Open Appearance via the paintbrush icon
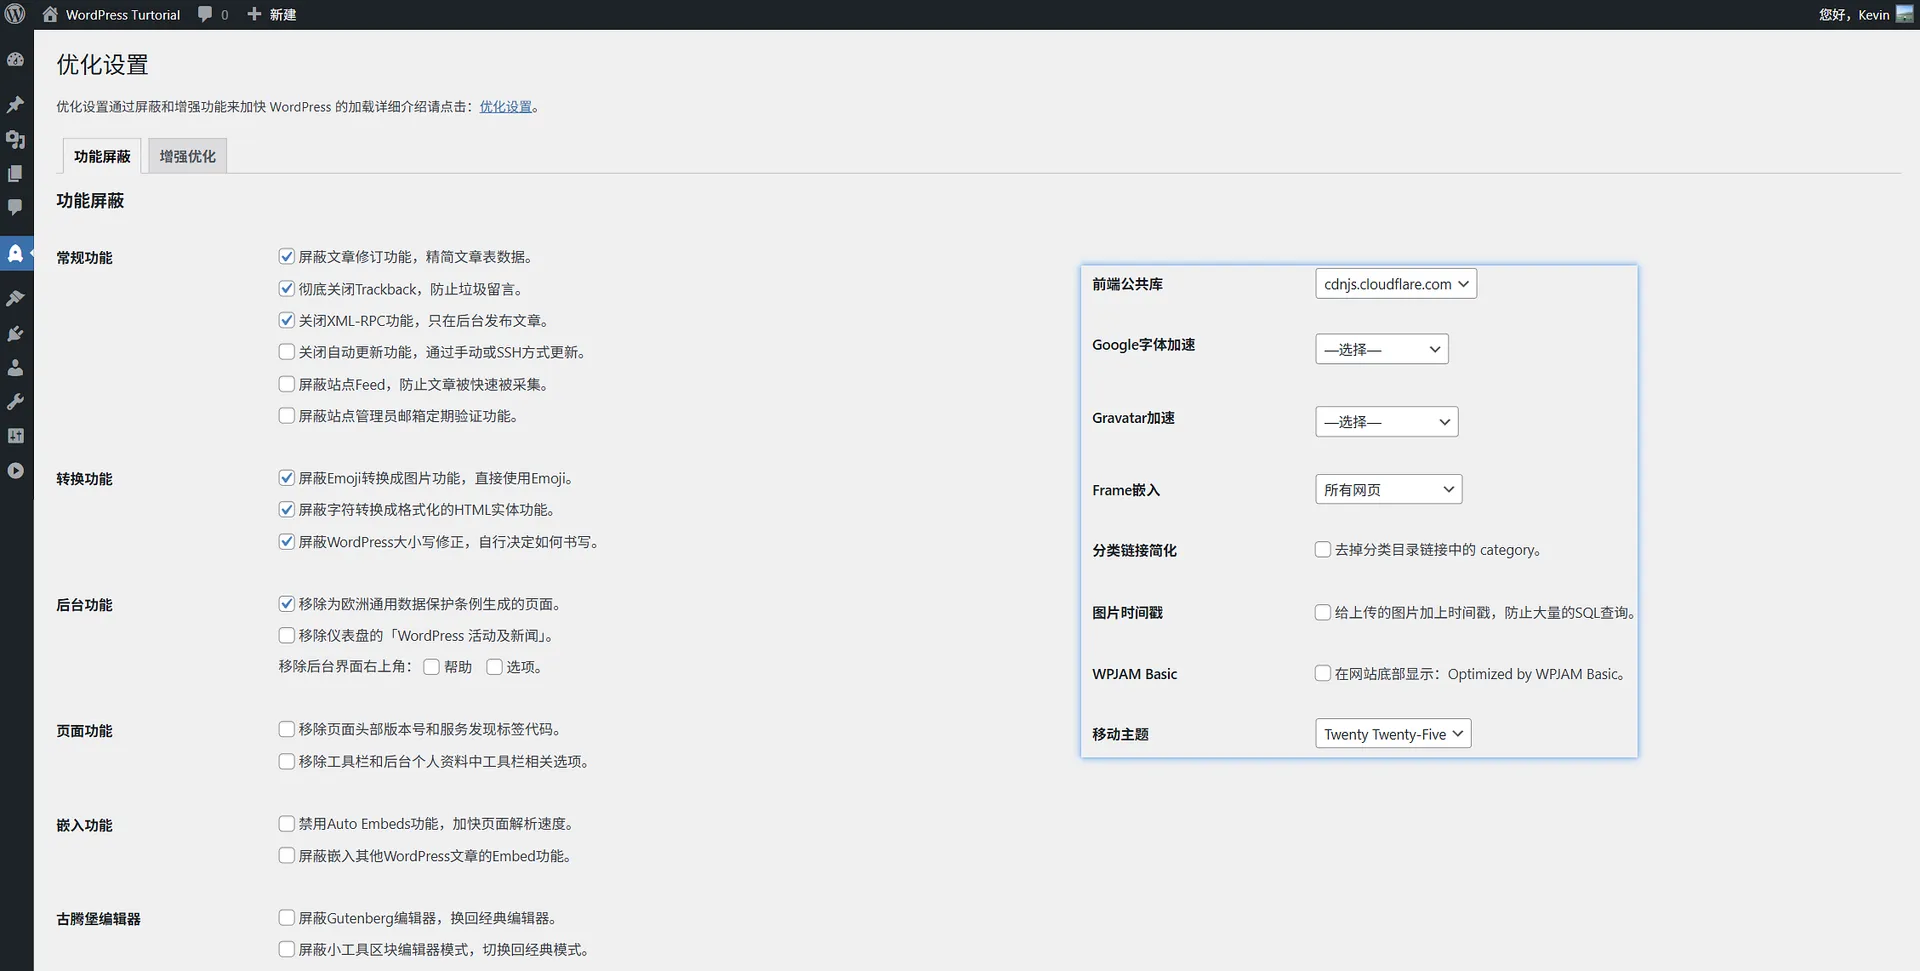Viewport: 1920px width, 971px height. [16, 297]
